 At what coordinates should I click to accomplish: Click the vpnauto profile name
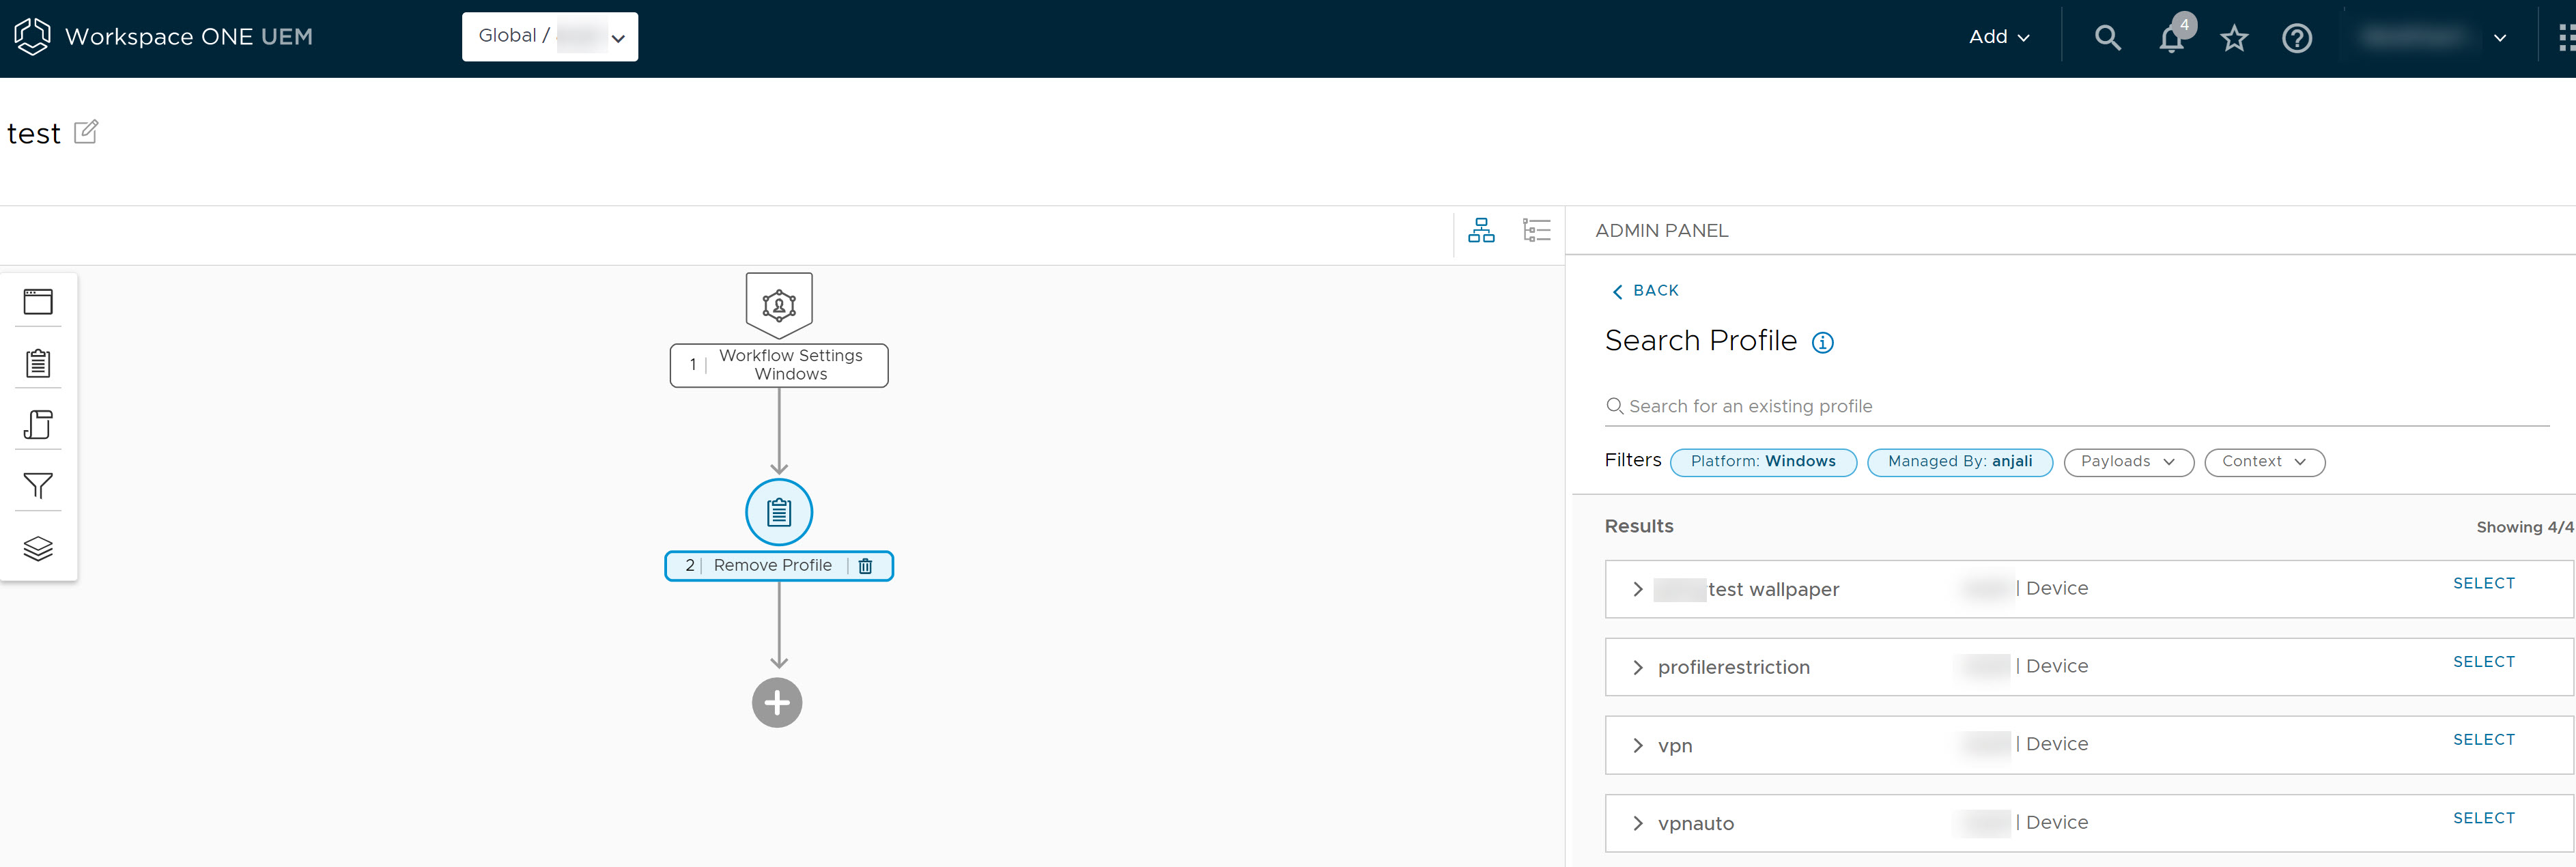point(1695,824)
